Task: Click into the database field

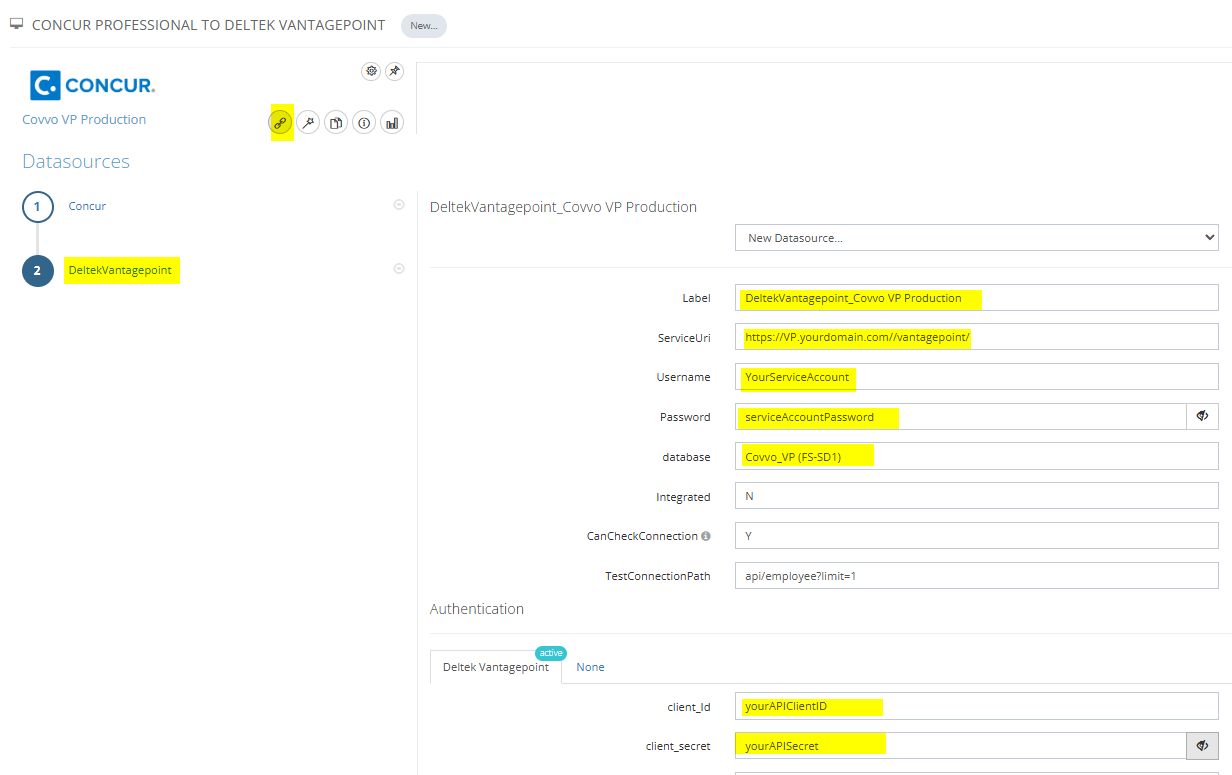Action: pos(977,456)
